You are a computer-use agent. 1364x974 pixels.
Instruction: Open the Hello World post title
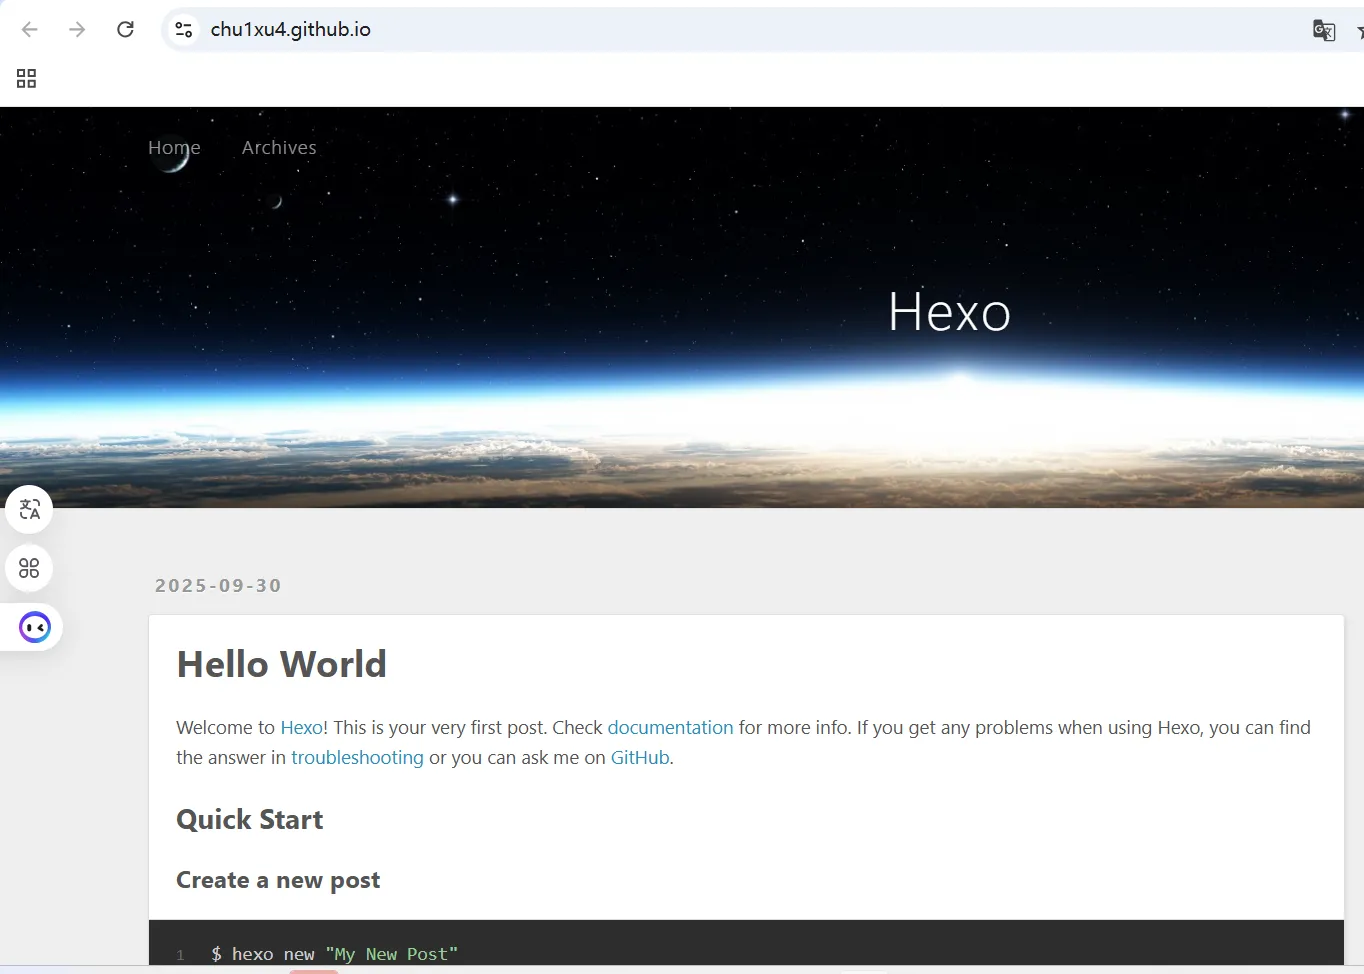pos(281,665)
